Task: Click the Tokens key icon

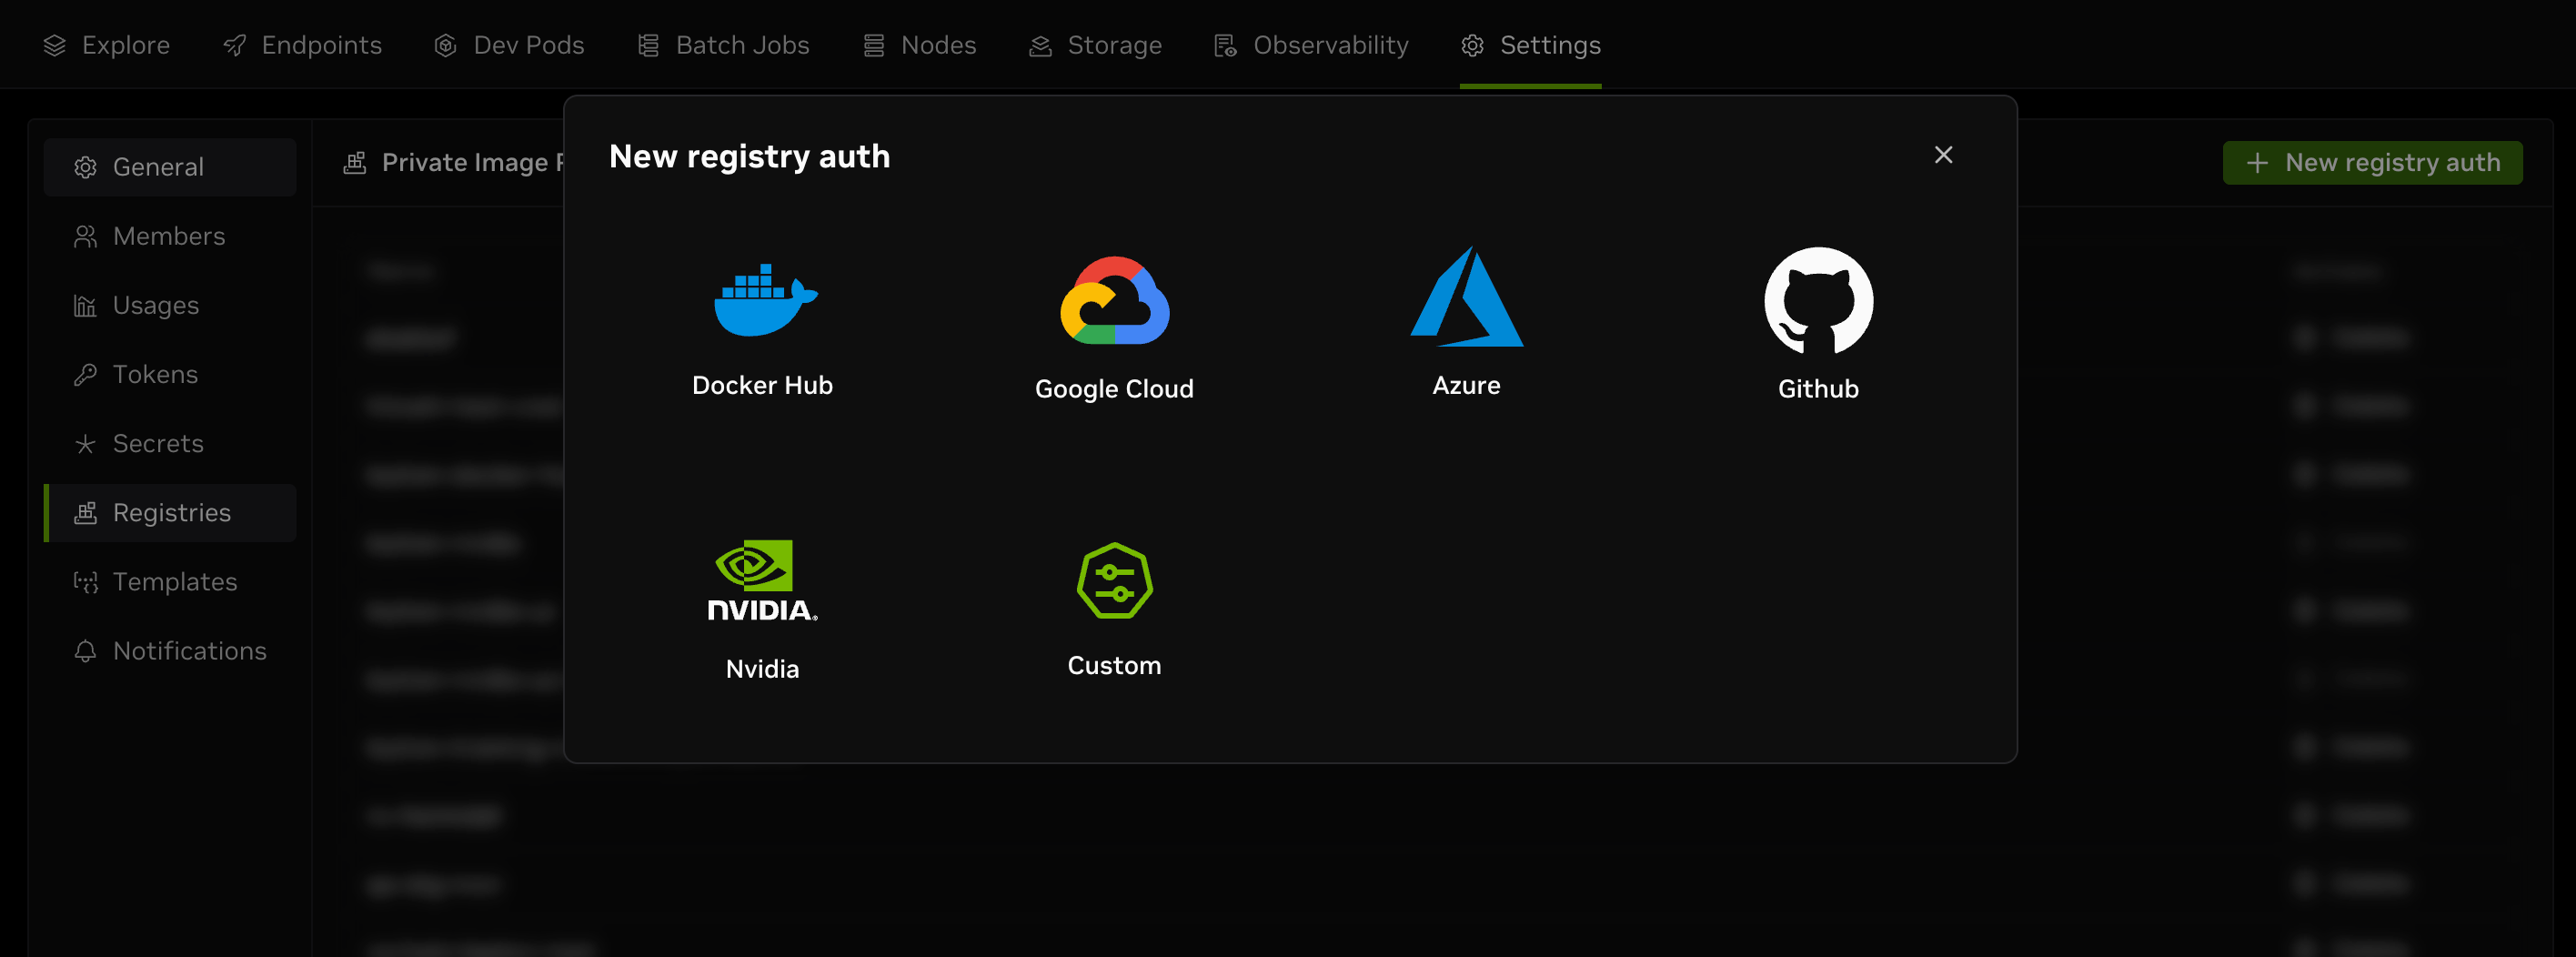Action: point(86,374)
